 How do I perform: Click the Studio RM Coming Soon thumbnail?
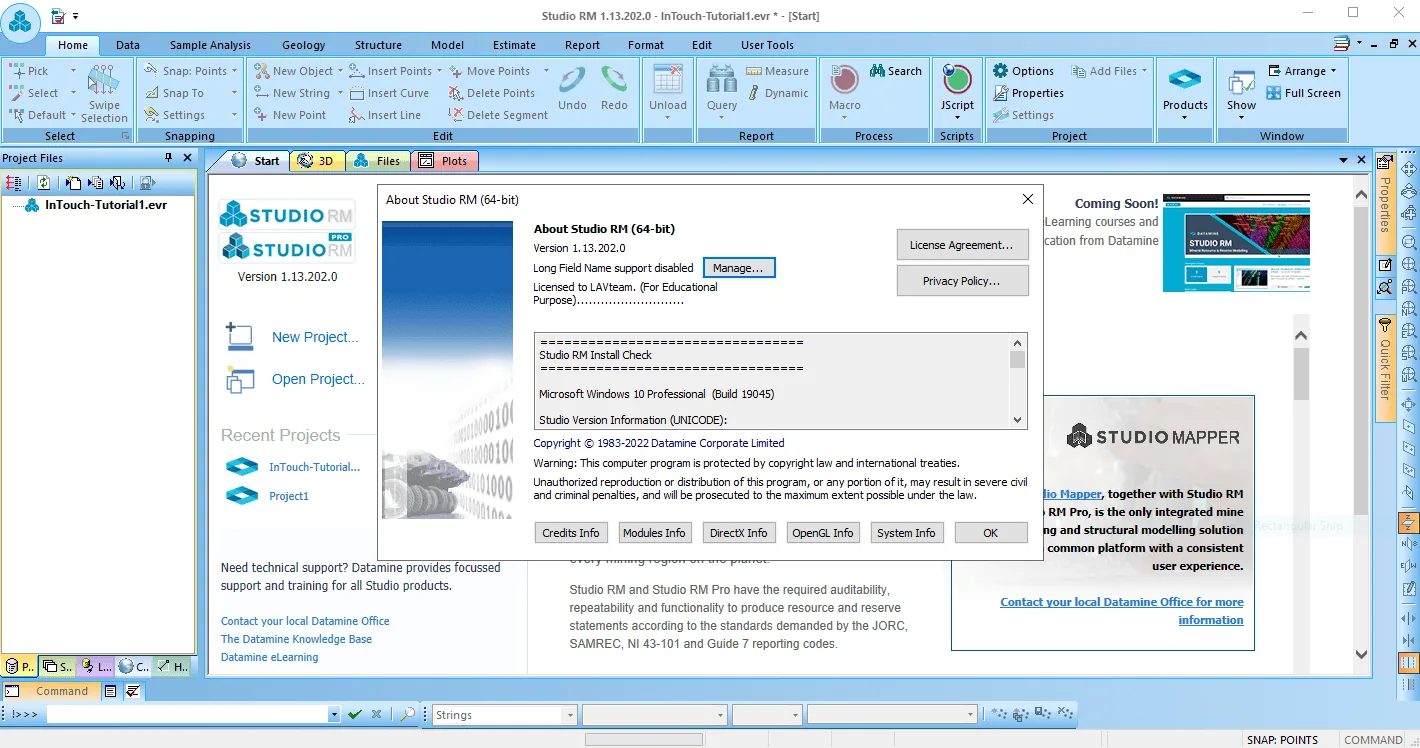1236,243
